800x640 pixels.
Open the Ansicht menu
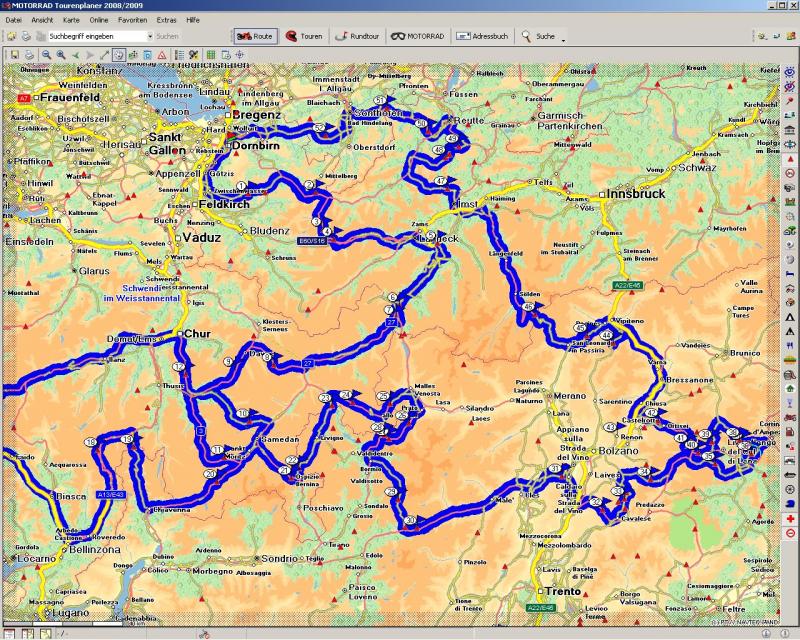(42, 20)
